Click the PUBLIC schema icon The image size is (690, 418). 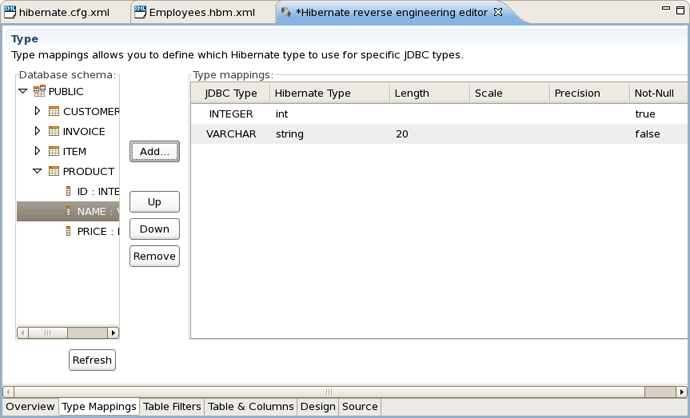39,91
